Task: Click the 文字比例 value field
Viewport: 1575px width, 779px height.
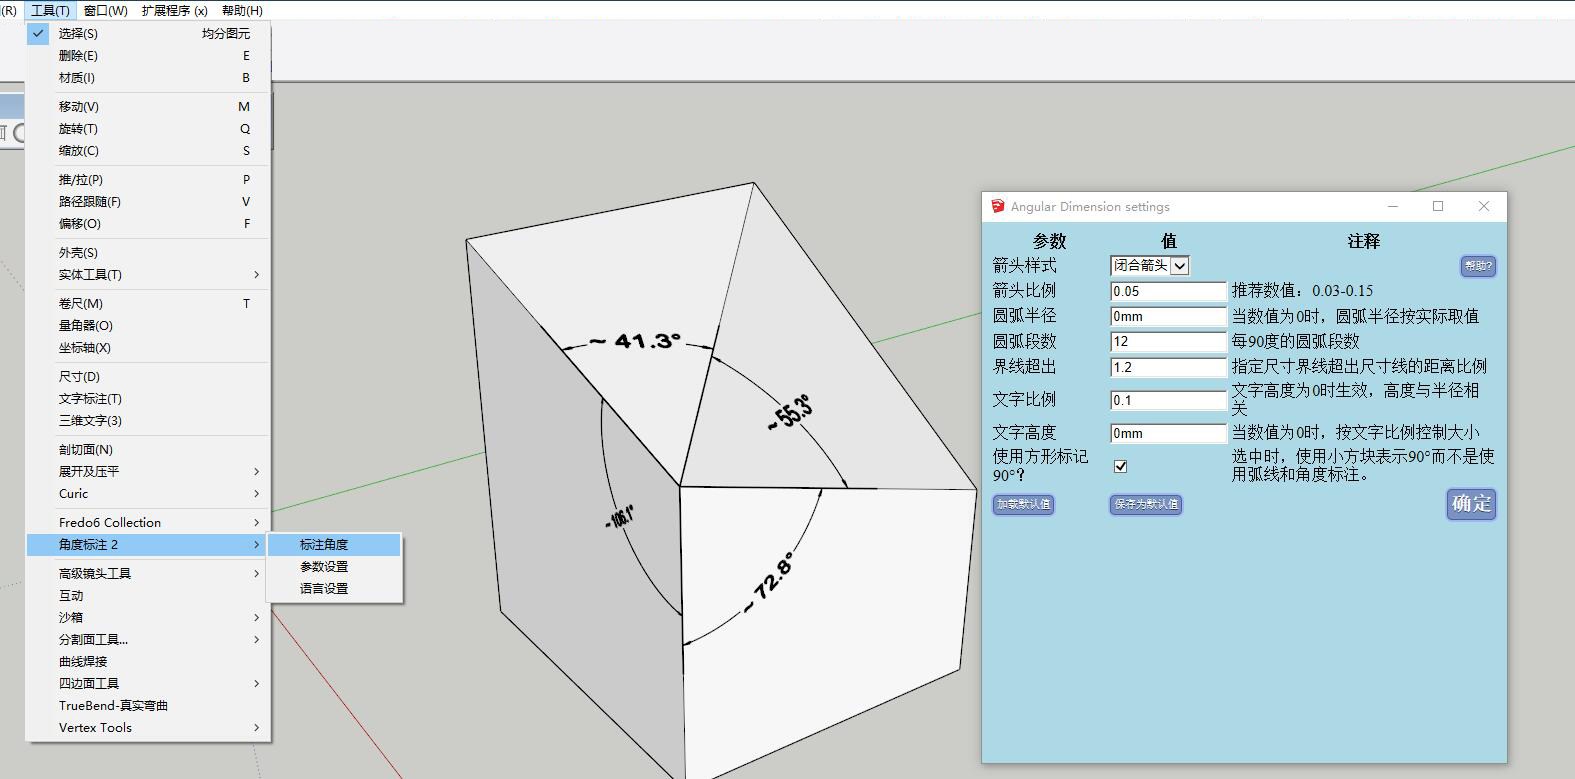Action: [x=1167, y=400]
